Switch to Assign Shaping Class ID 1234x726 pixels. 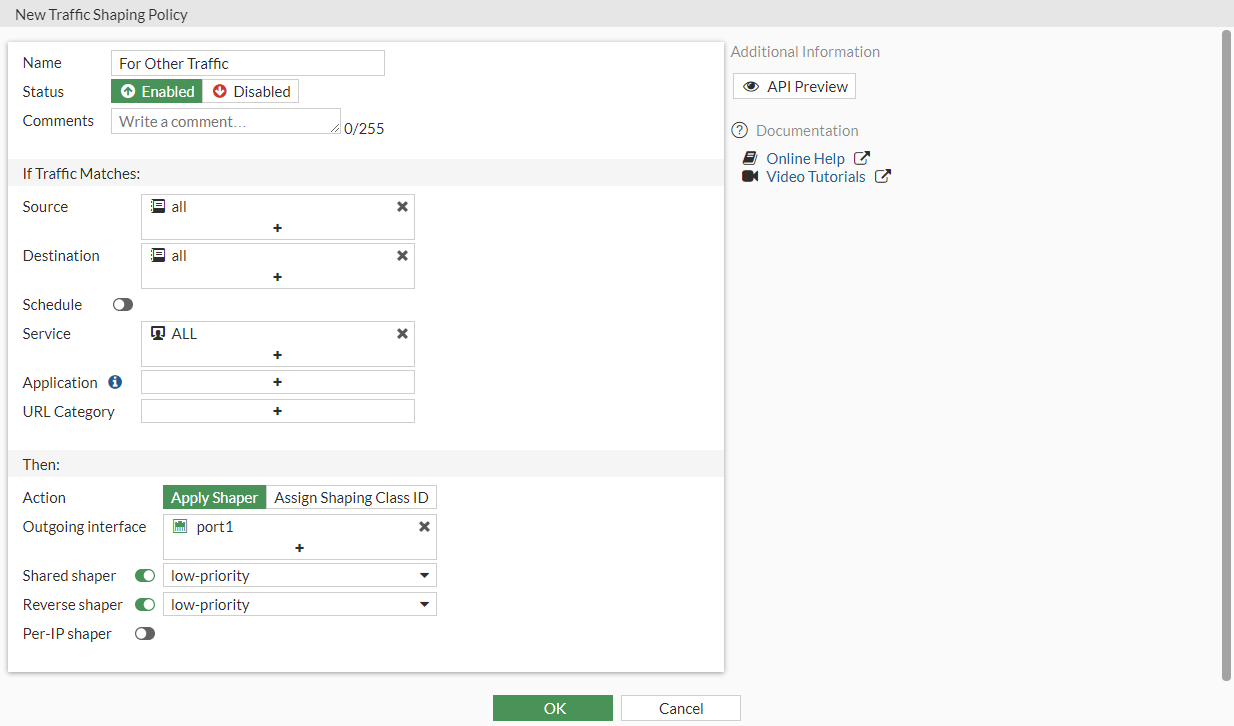tap(351, 497)
